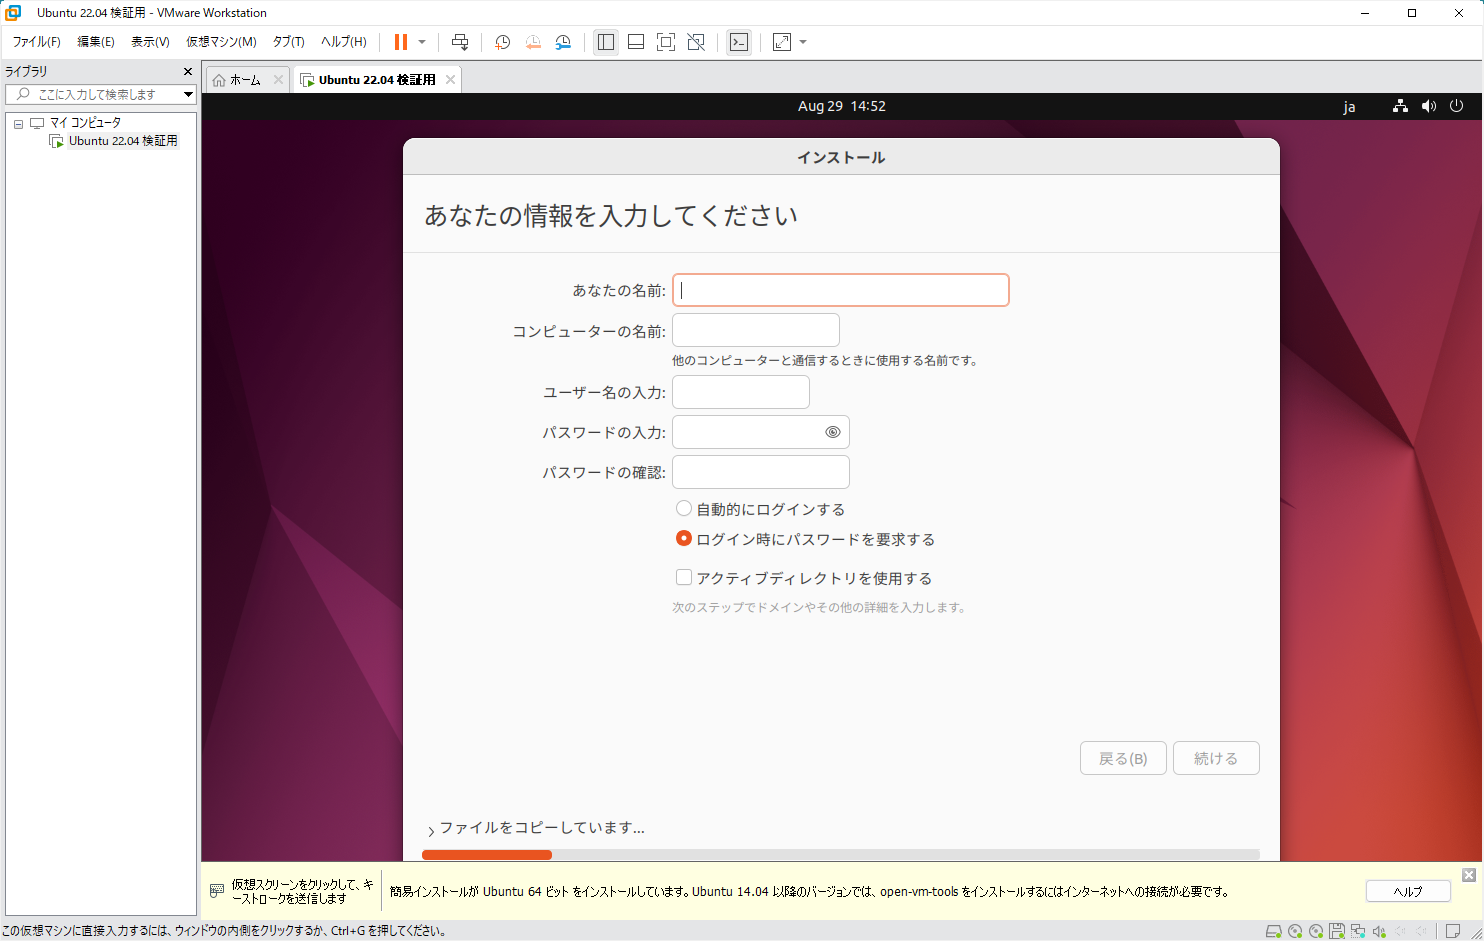Image resolution: width=1484 pixels, height=941 pixels.
Task: Open the message log icon in status bar
Action: coord(1453,931)
